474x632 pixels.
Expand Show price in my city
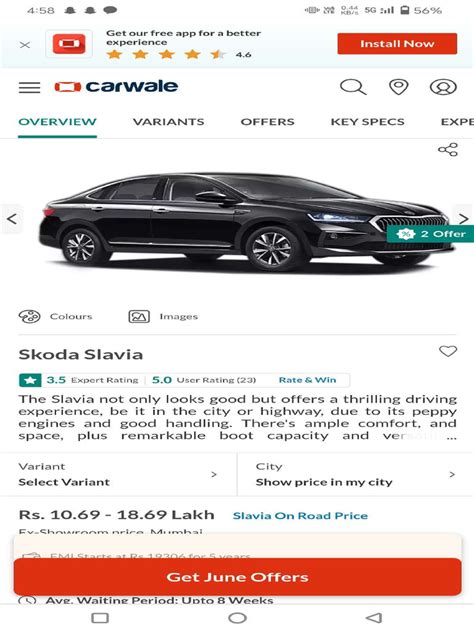coord(356,474)
